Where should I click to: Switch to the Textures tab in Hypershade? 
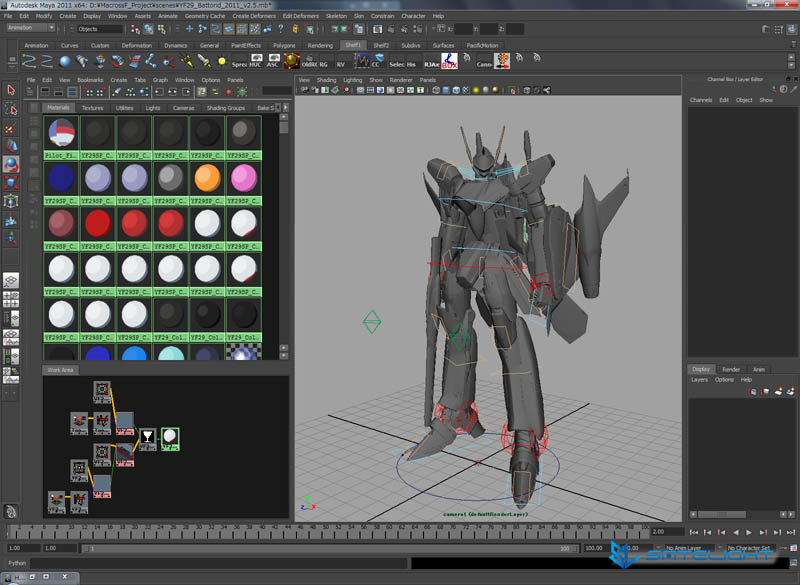[92, 107]
